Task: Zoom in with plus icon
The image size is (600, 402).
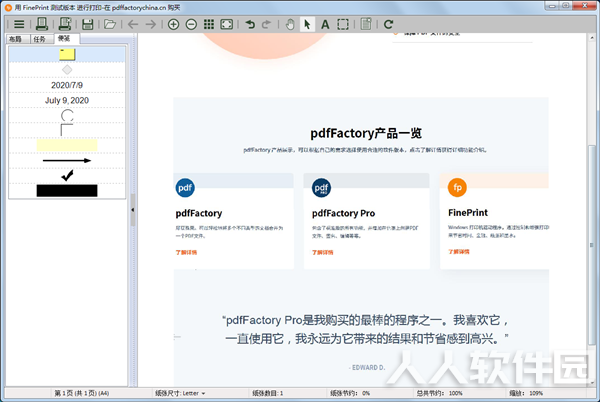Action: (173, 24)
